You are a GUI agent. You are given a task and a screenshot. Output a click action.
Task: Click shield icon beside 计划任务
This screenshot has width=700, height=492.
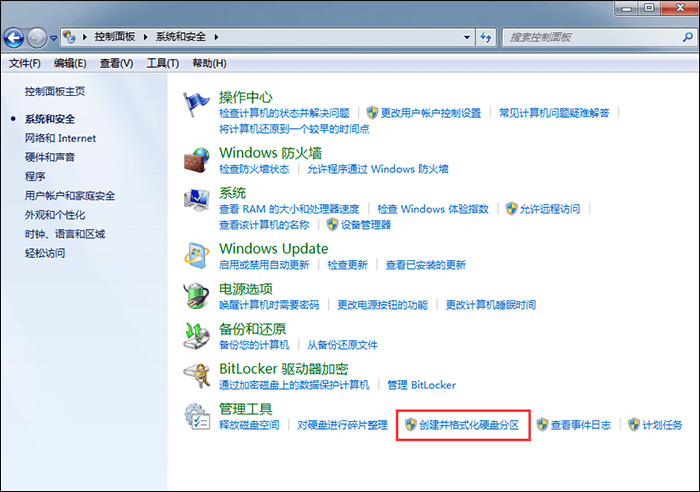click(634, 425)
